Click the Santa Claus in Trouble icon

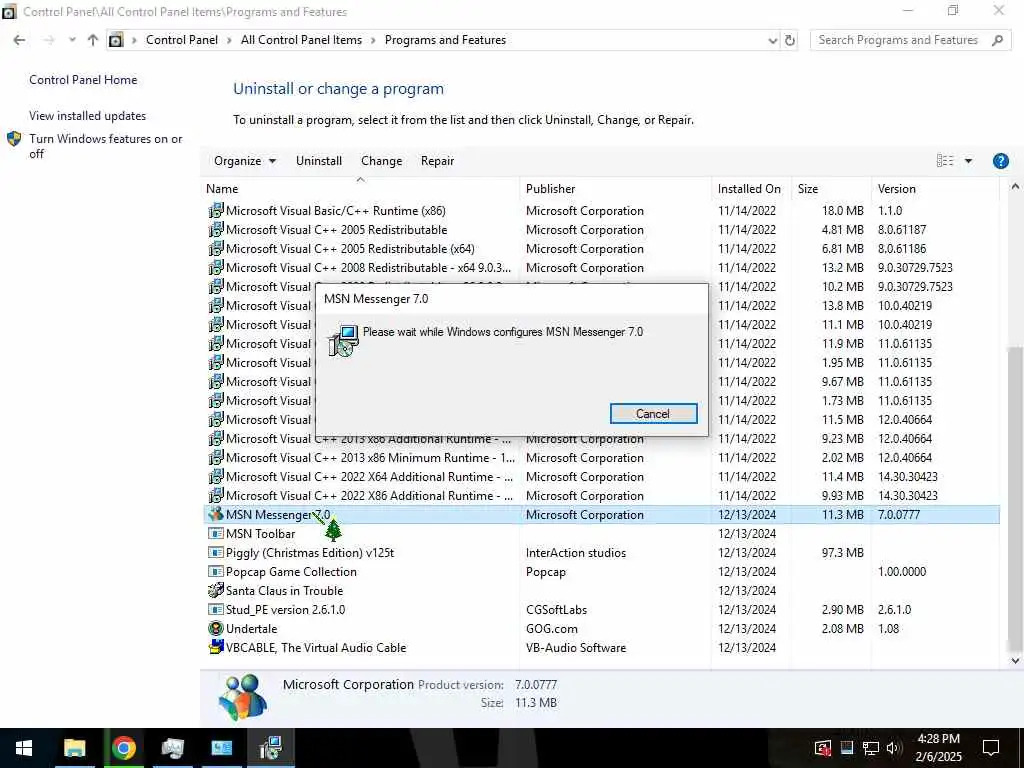[x=216, y=590]
